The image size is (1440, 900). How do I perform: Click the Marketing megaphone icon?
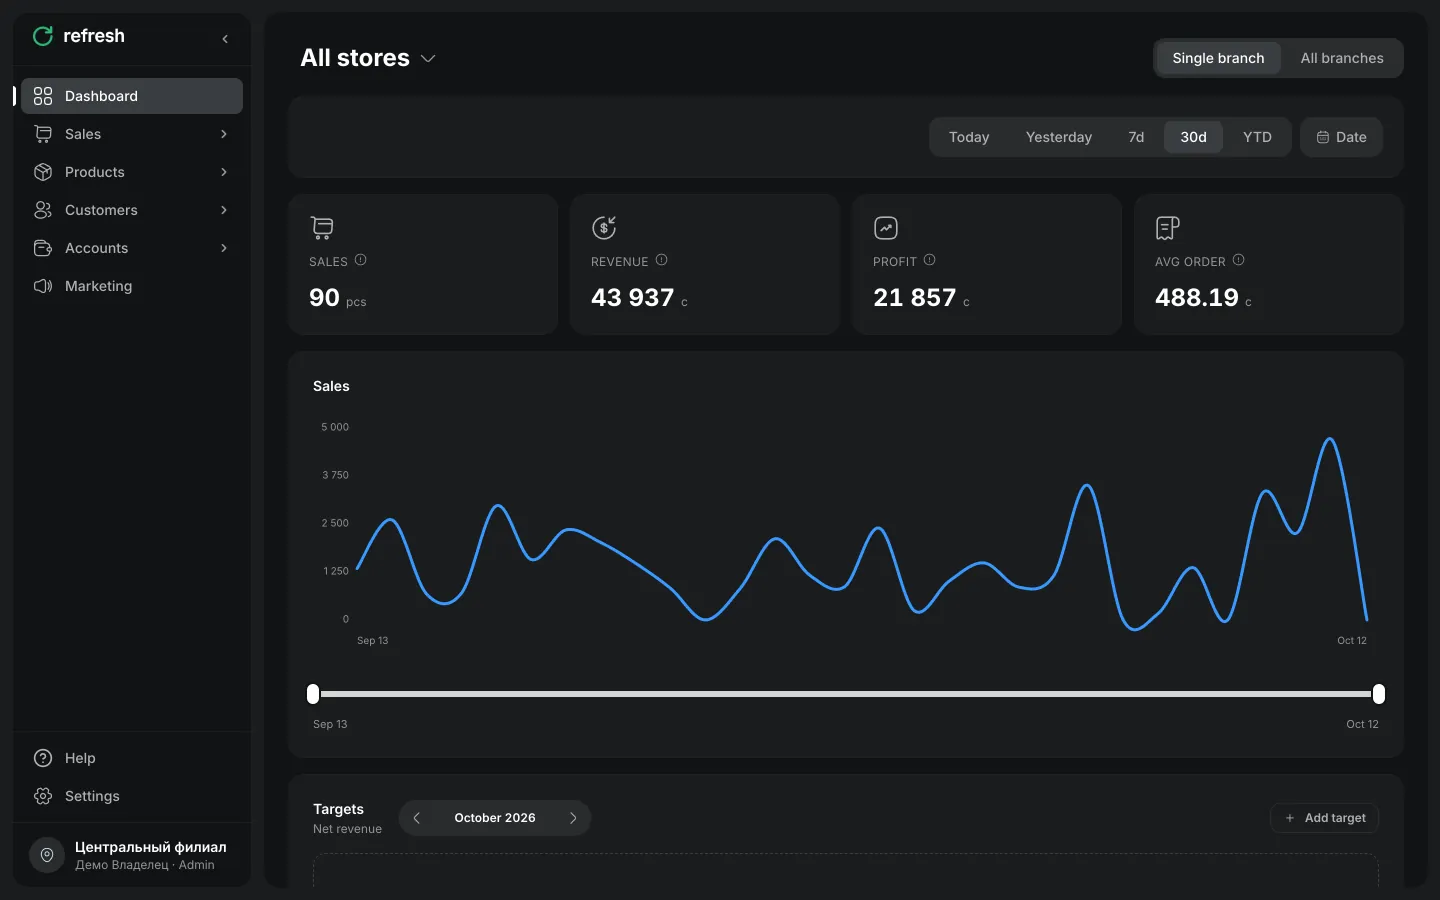[43, 286]
